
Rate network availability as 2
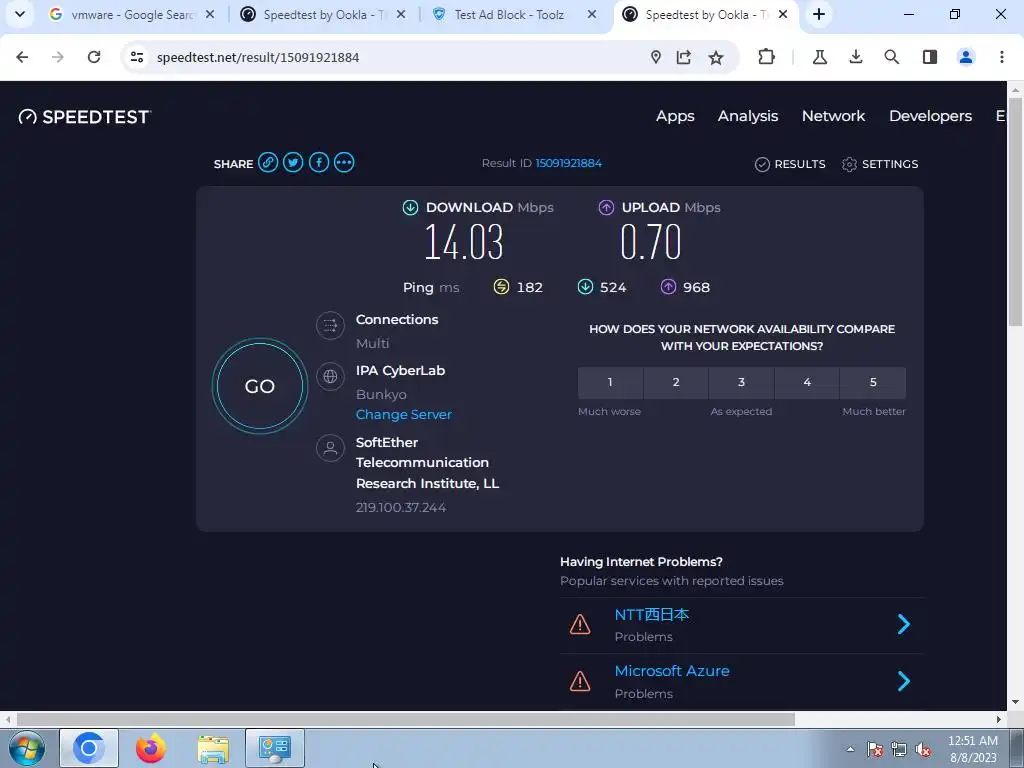tap(676, 383)
